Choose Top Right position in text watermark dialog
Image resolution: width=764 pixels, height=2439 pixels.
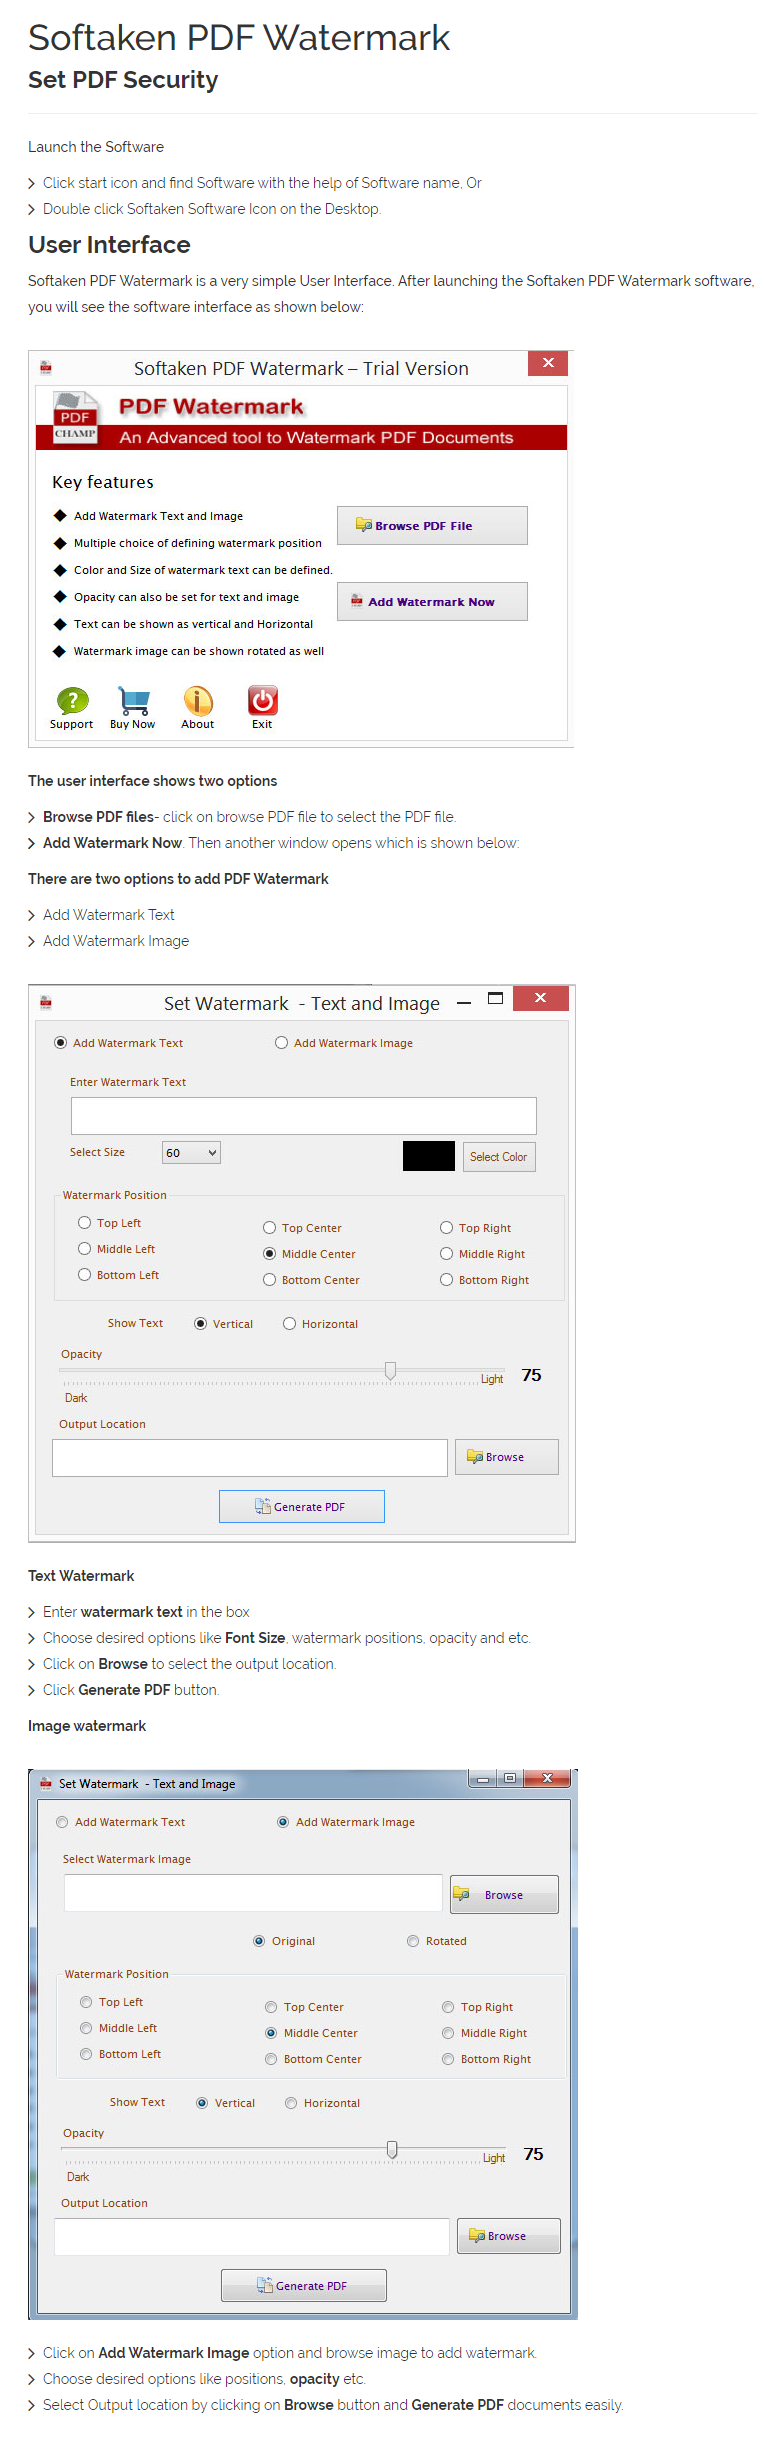pos(447,1227)
